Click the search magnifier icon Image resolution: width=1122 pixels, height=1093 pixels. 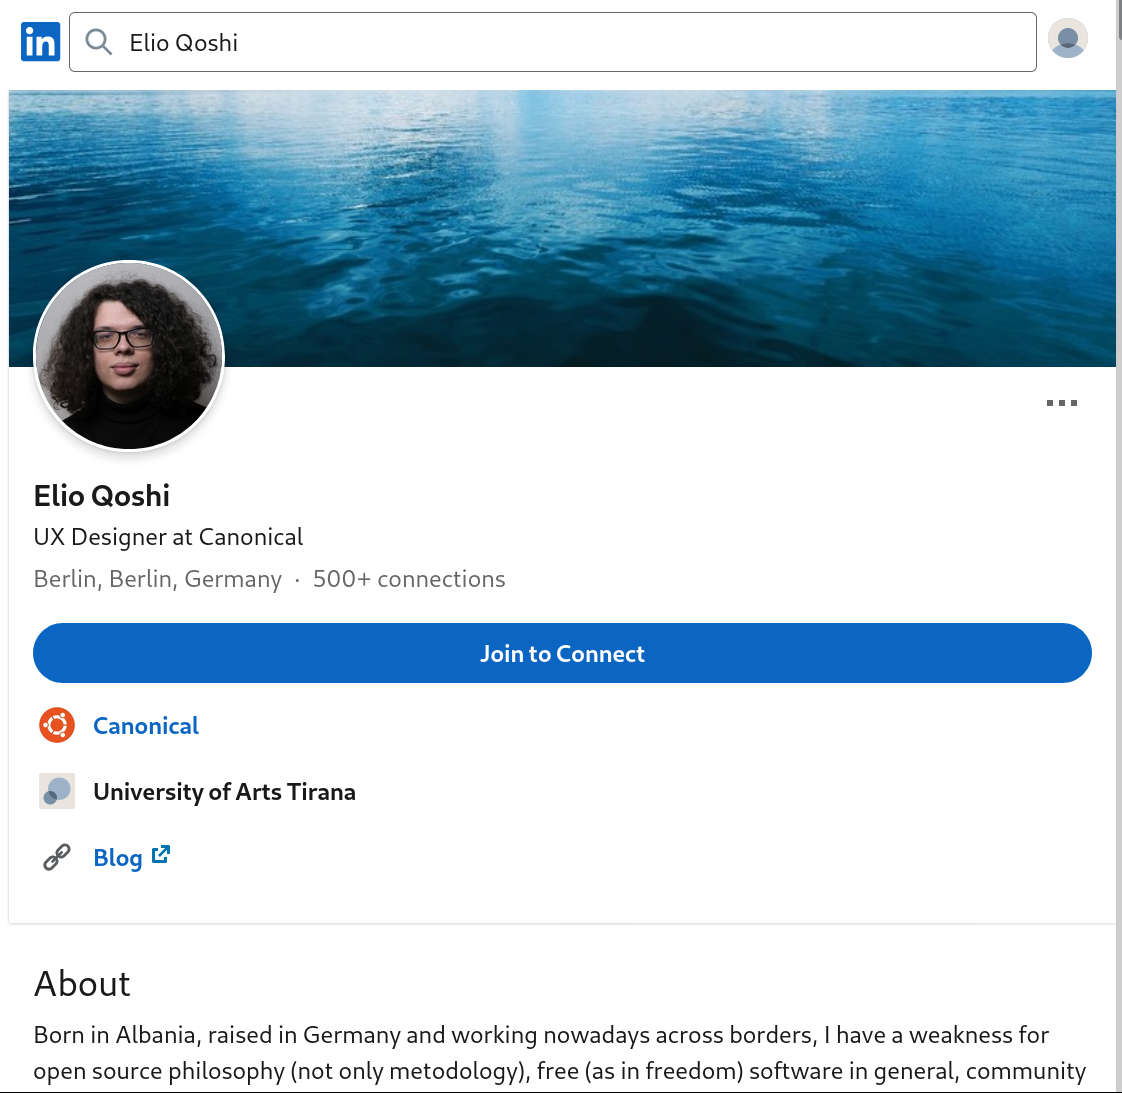coord(98,42)
